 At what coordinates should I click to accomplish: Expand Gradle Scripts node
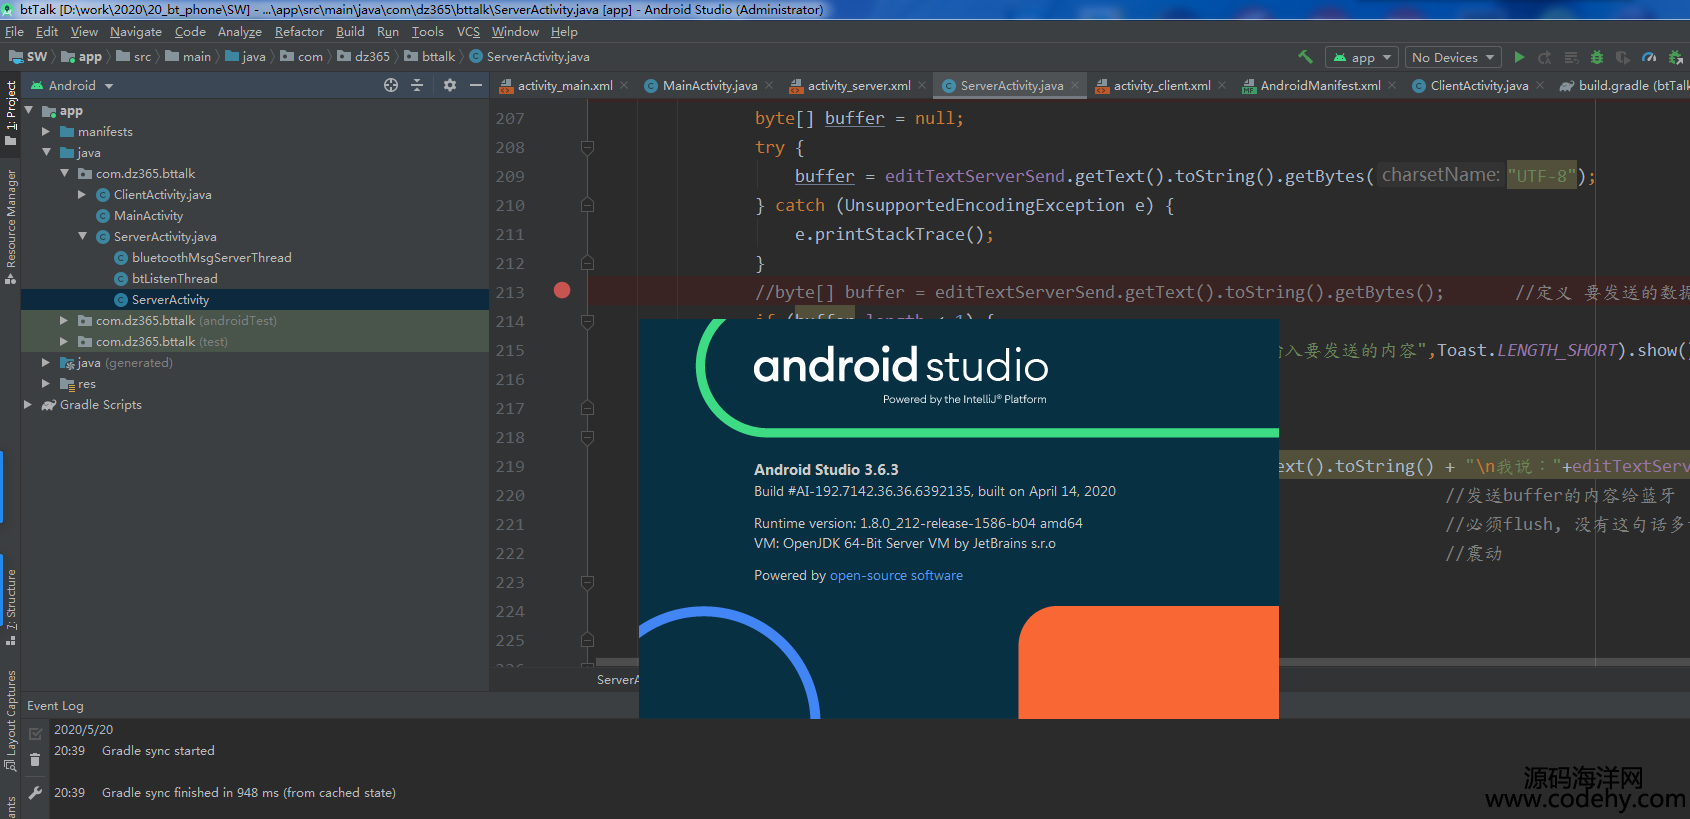[28, 404]
